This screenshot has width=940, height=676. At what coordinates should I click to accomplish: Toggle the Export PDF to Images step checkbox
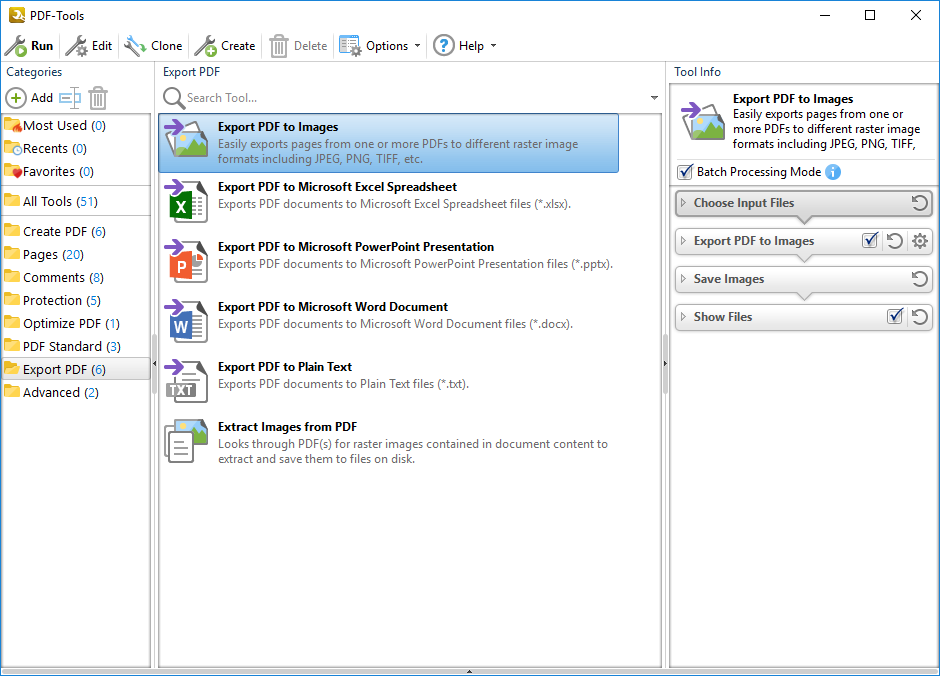870,241
